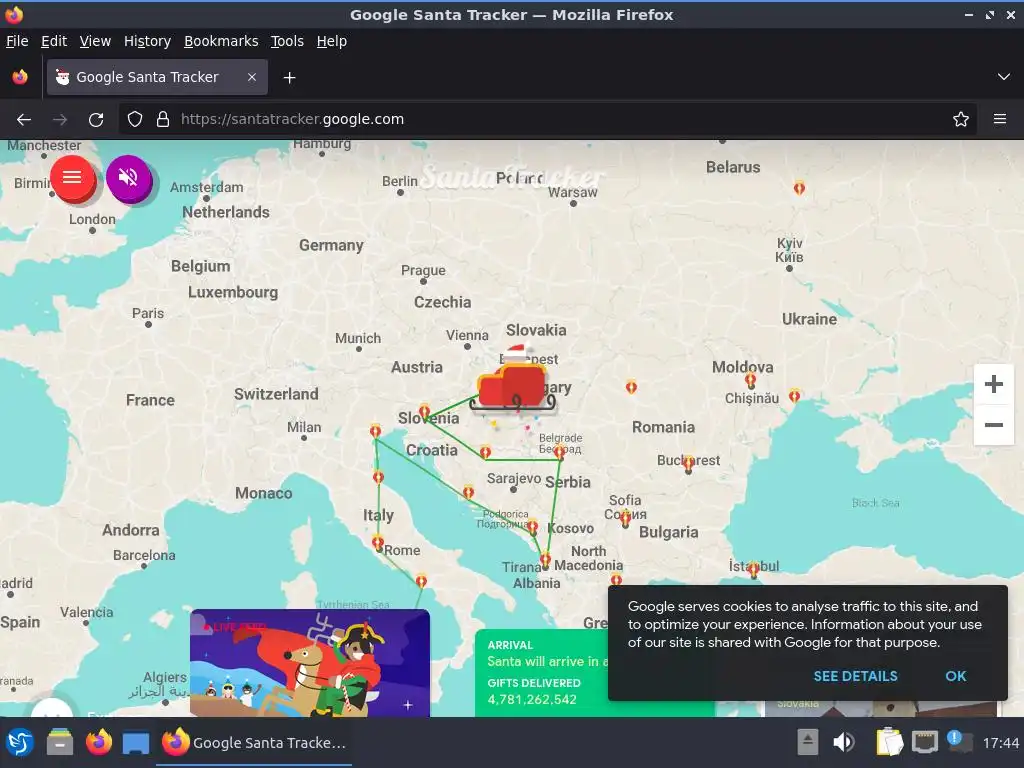The width and height of the screenshot is (1024, 768).
Task: Open the Firefox application hamburger menu
Action: (x=999, y=120)
